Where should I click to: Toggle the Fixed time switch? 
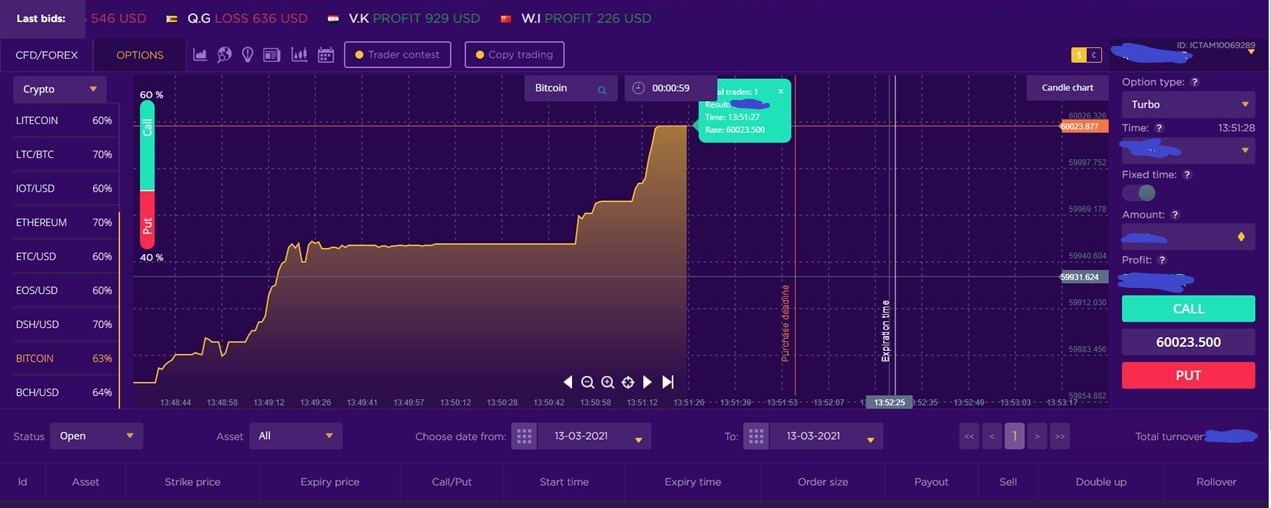point(1138,193)
